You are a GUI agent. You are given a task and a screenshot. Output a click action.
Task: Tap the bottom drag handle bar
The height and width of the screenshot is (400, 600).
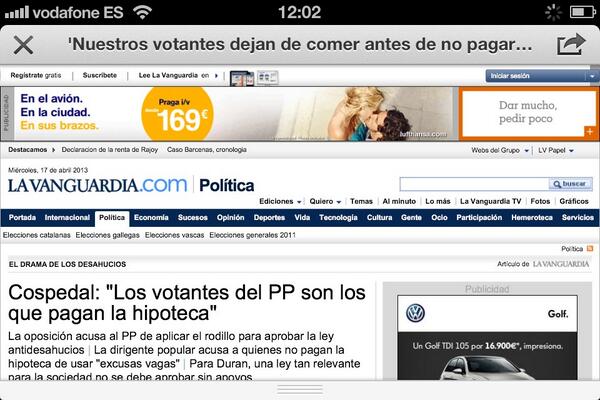click(300, 390)
